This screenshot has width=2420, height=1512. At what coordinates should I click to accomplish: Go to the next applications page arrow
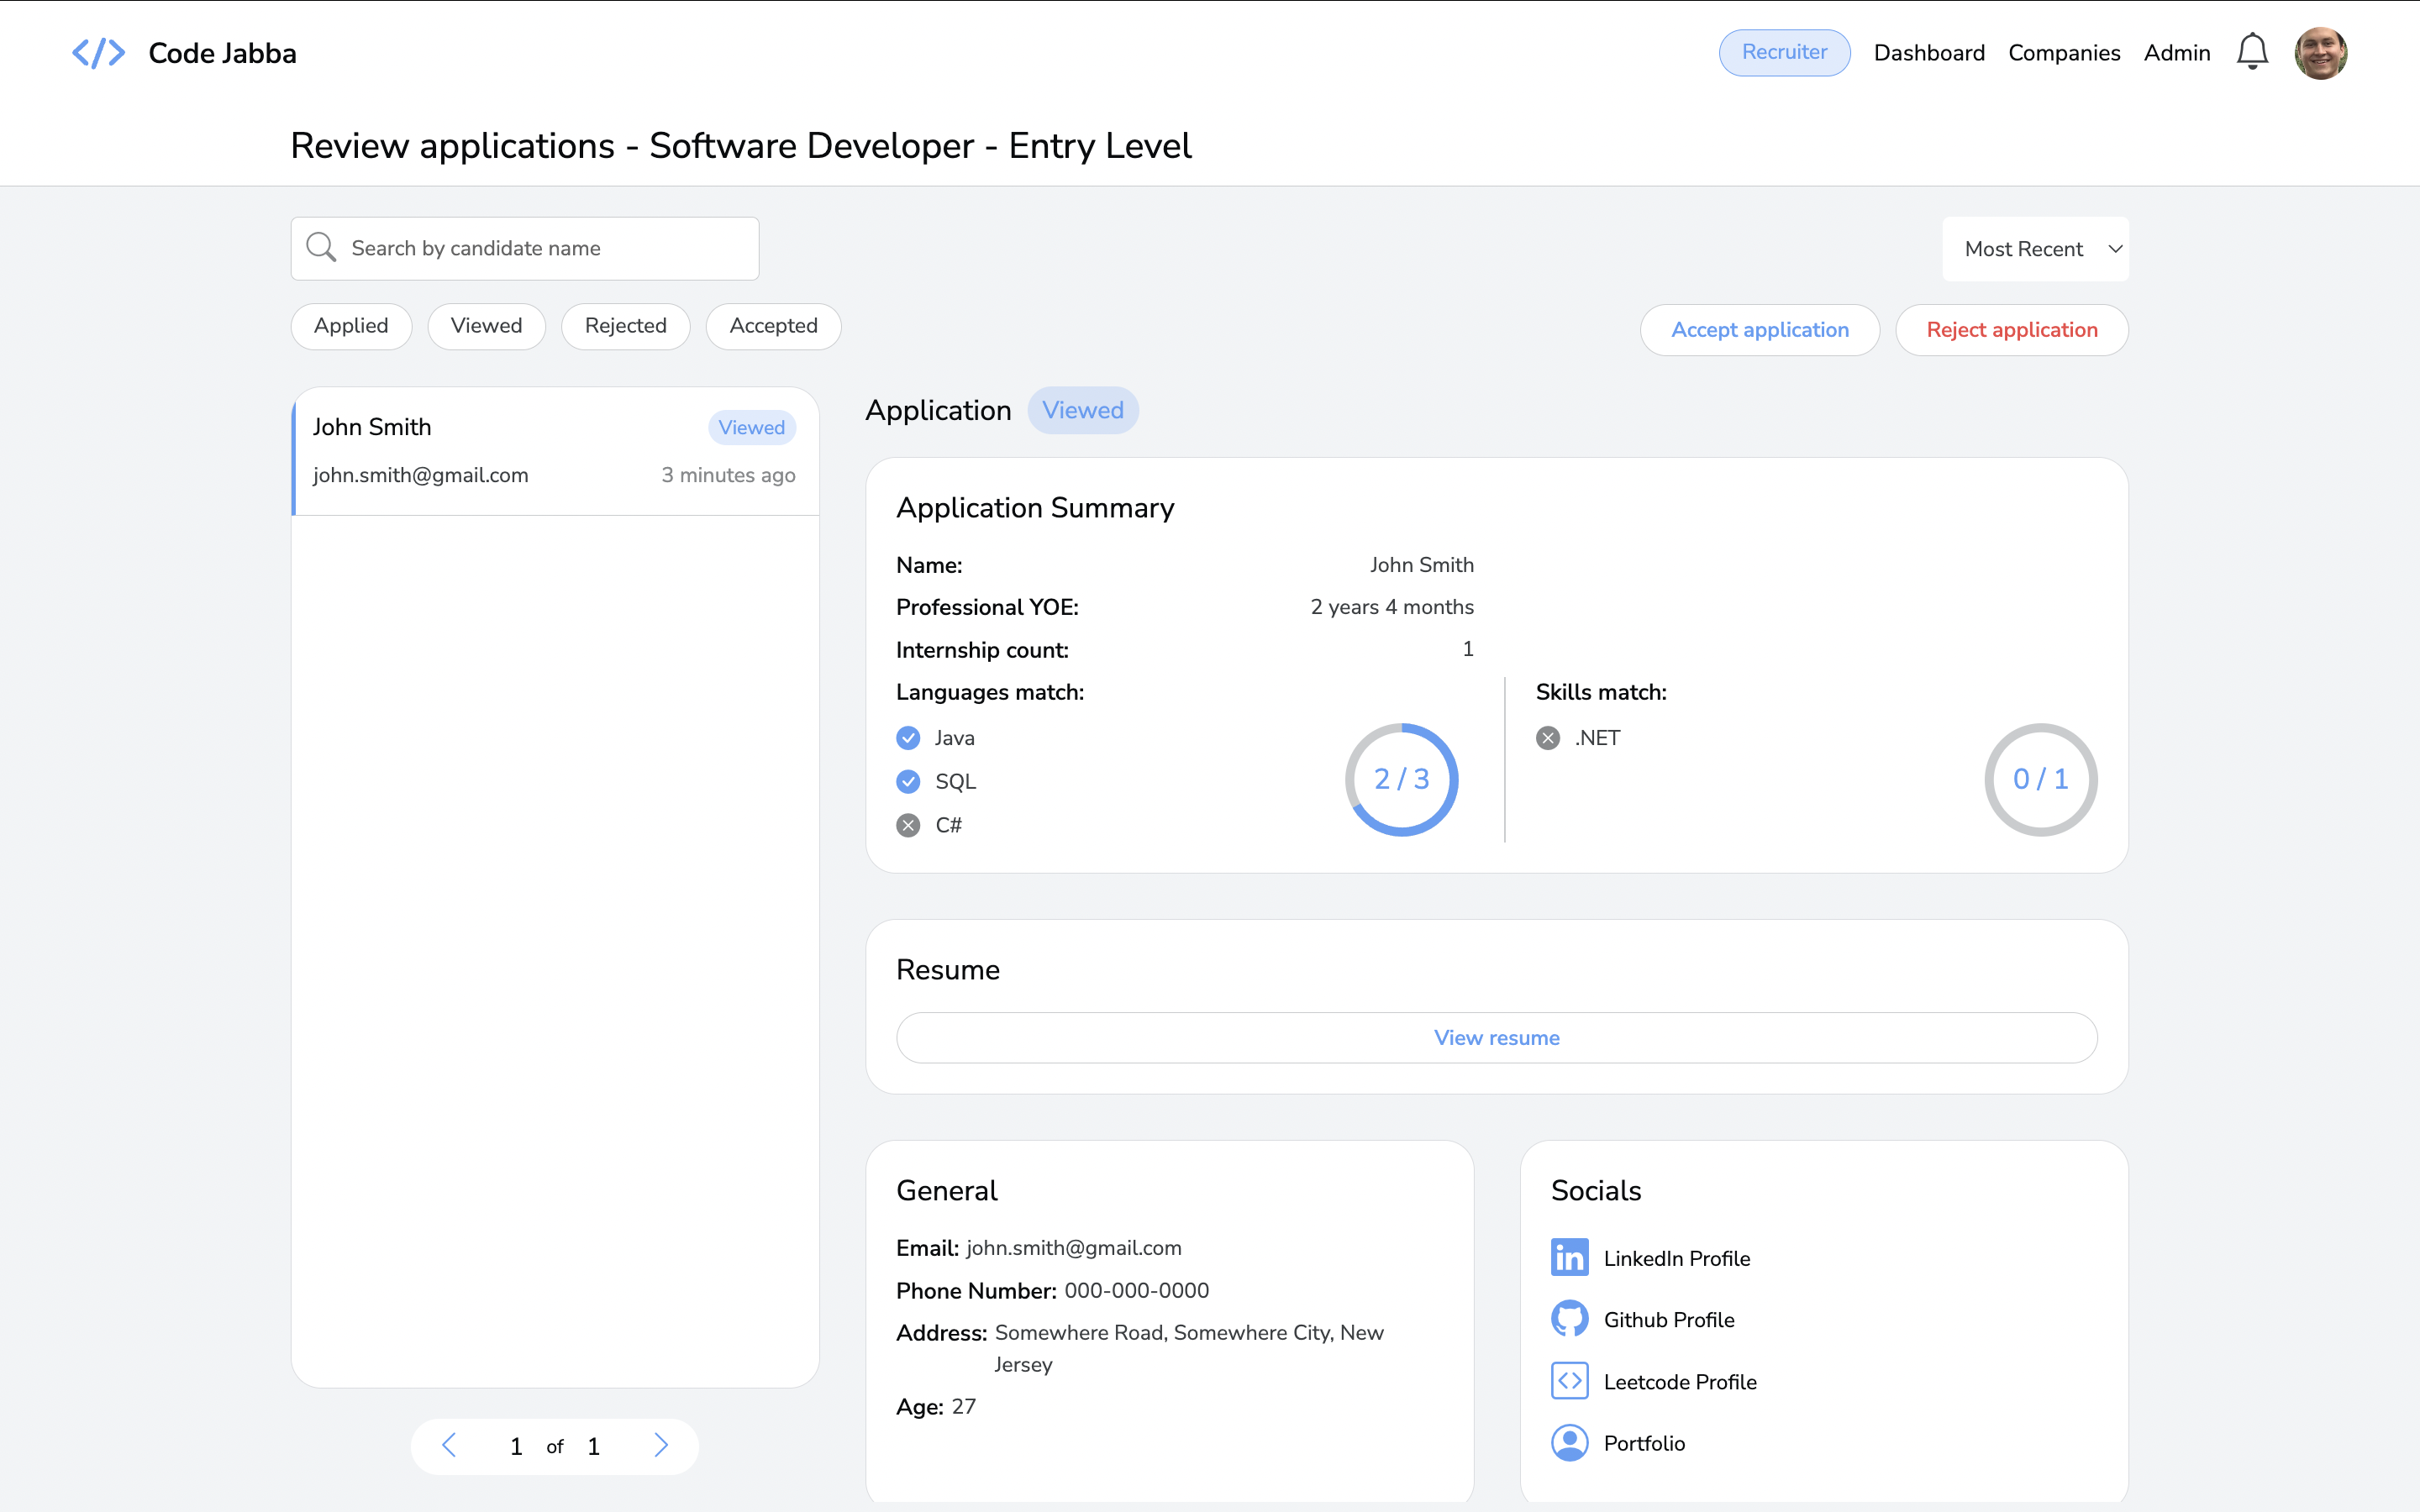661,1445
